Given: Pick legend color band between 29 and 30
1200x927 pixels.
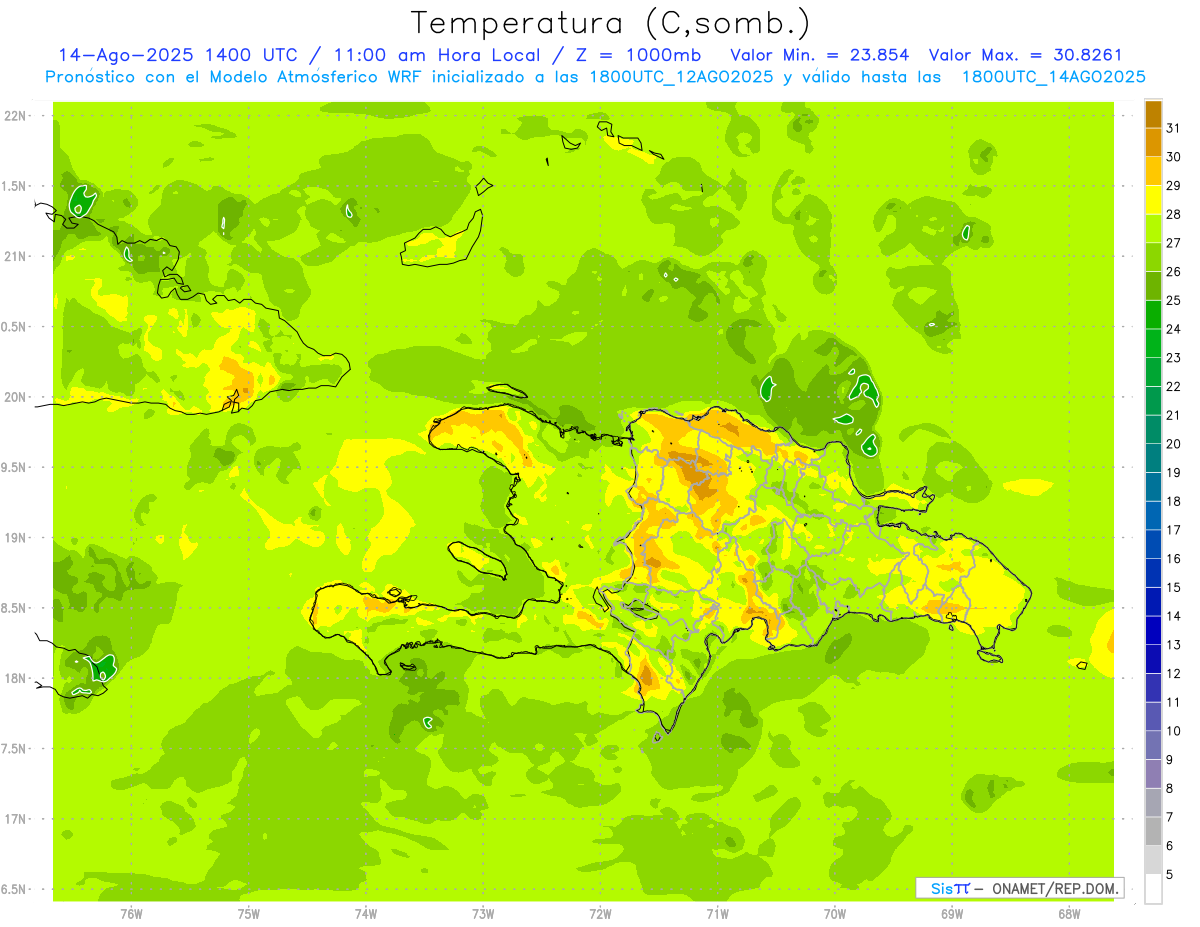Looking at the screenshot, I should point(1154,171).
